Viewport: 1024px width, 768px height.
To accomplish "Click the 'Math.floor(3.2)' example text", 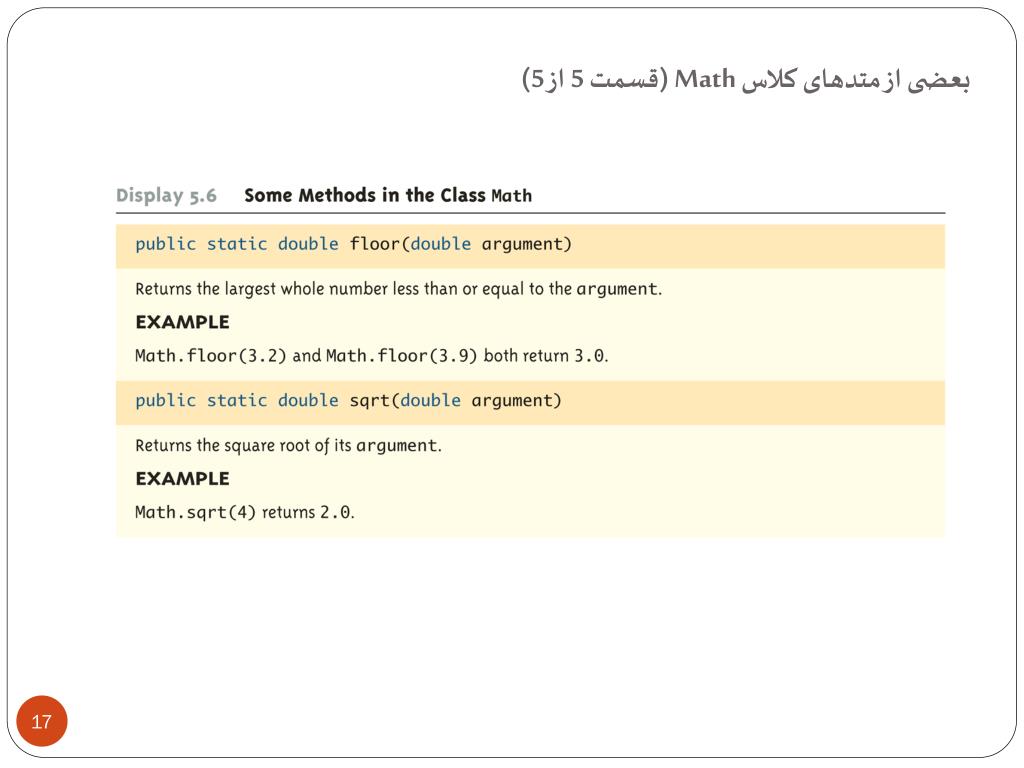I will pos(210,356).
